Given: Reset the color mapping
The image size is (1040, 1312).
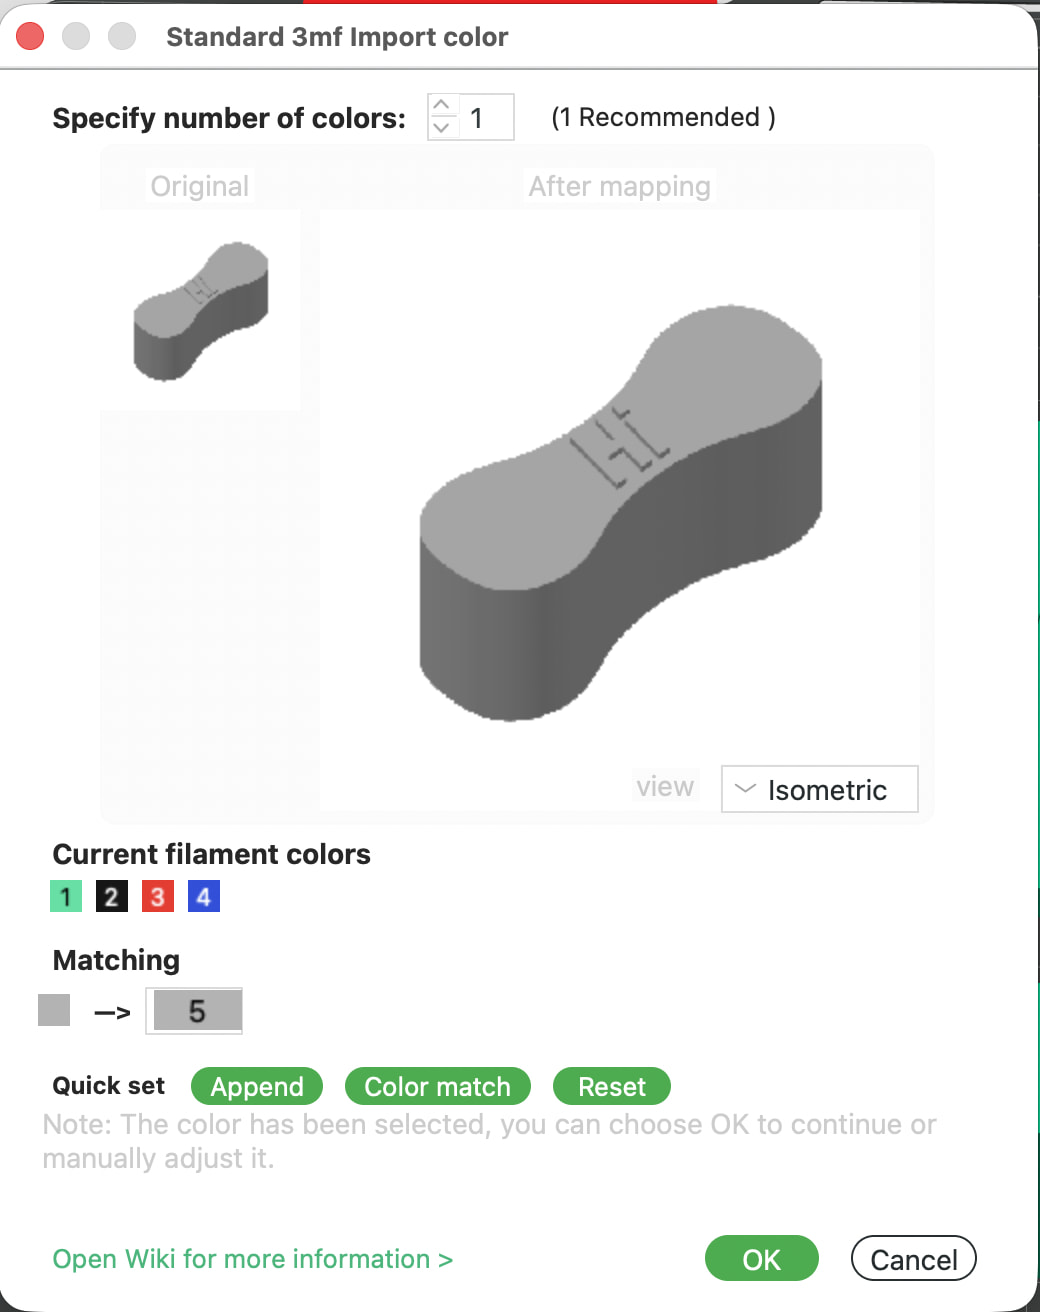Looking at the screenshot, I should (612, 1086).
